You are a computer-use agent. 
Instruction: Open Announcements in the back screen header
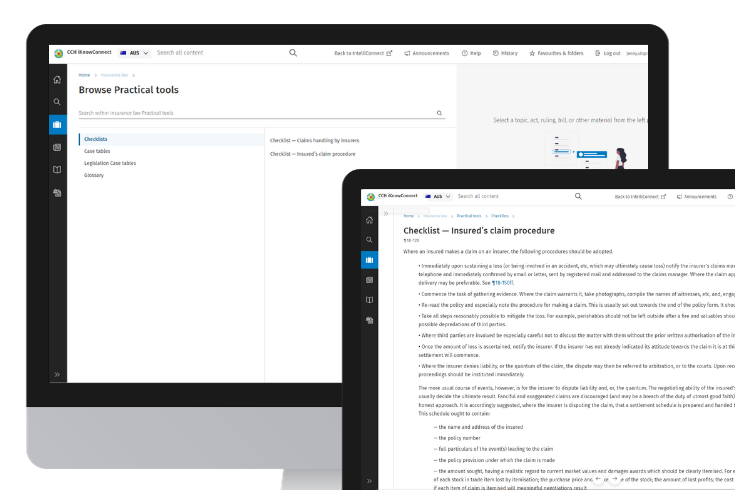tap(427, 53)
